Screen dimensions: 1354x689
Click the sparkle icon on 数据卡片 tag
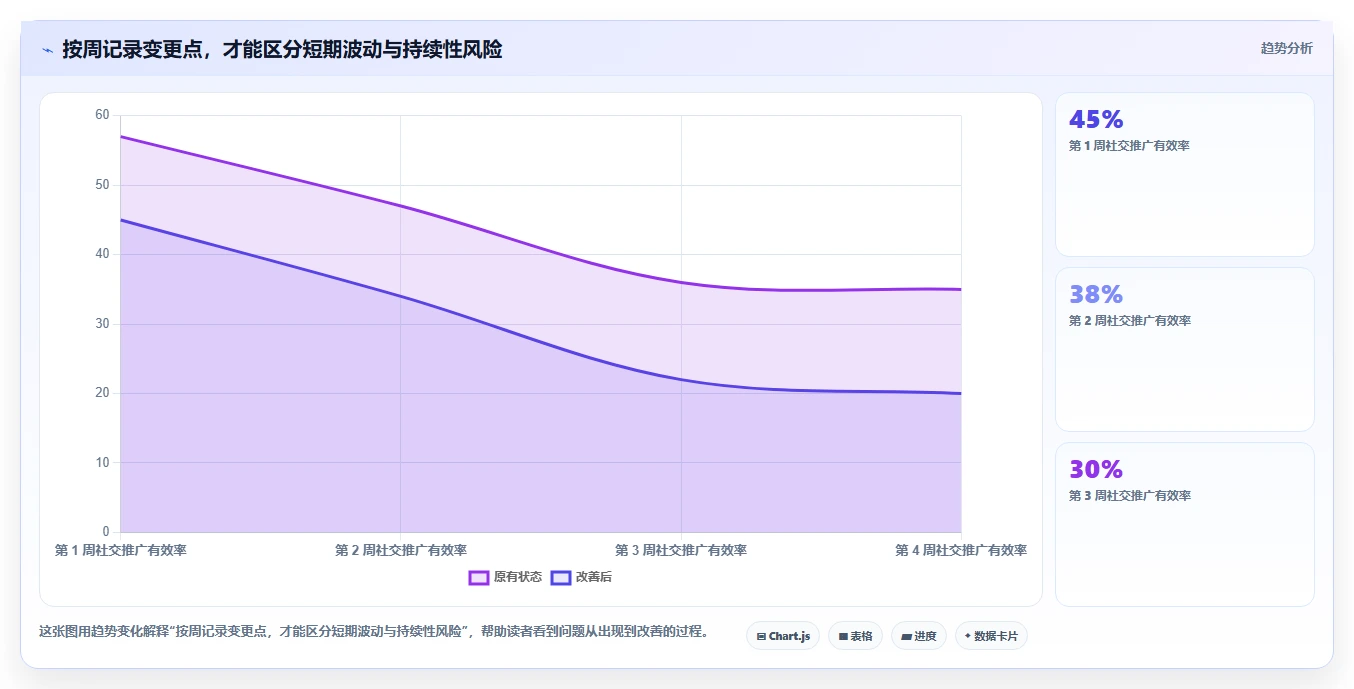[x=968, y=636]
